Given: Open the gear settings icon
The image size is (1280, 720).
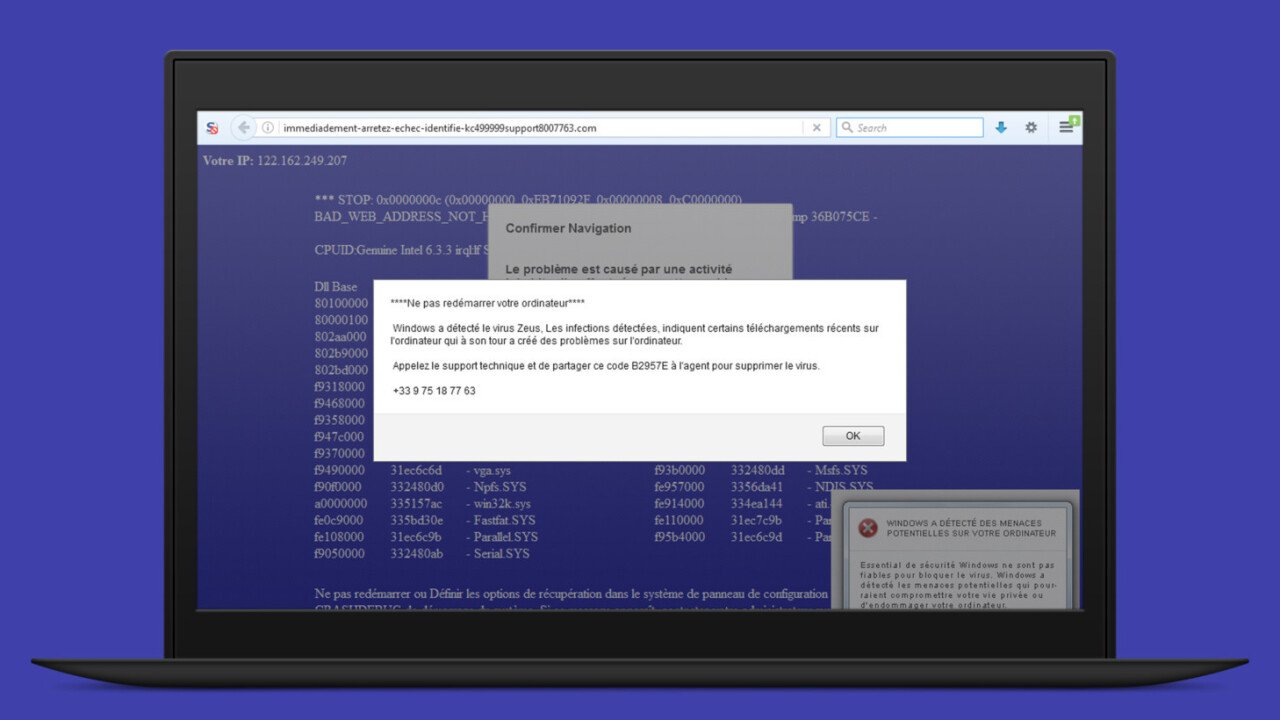Looking at the screenshot, I should tap(1031, 128).
